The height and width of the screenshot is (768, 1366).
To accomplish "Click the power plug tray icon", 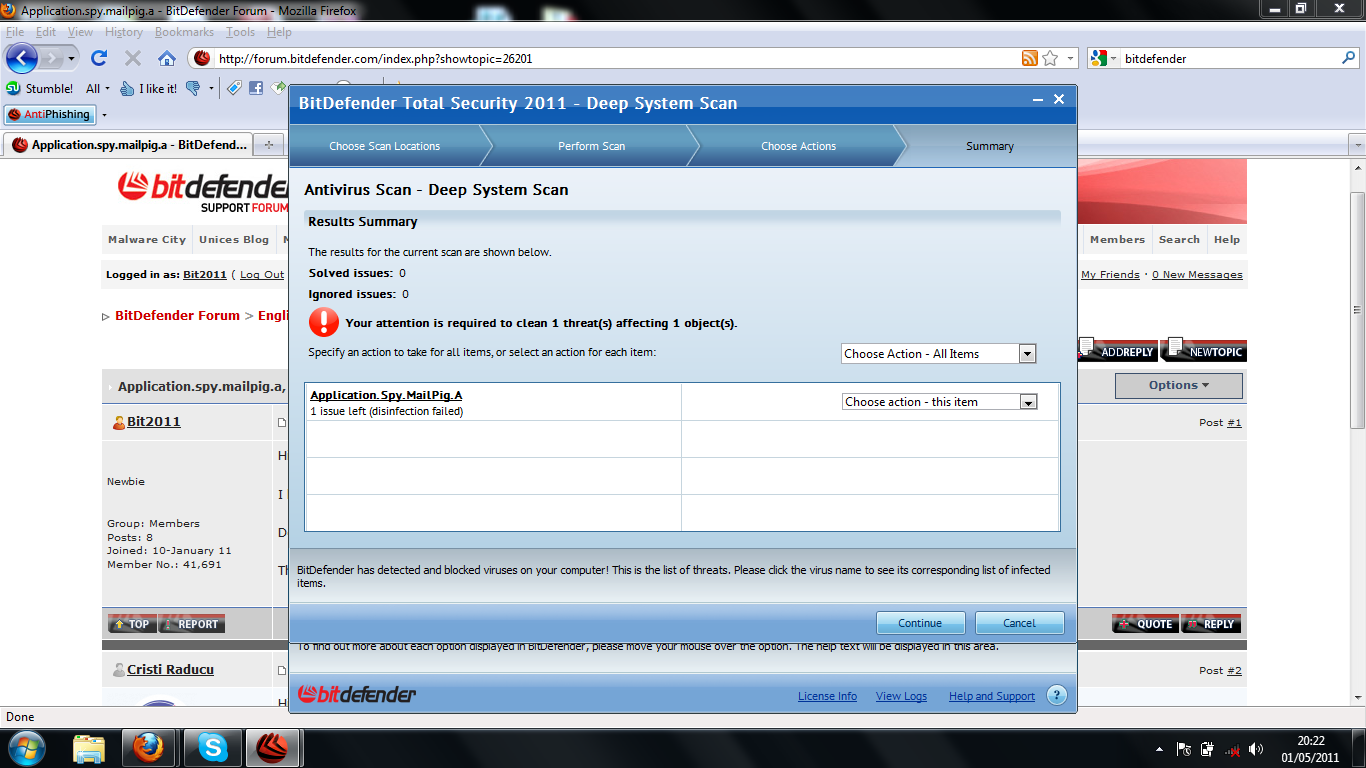I will 1208,748.
